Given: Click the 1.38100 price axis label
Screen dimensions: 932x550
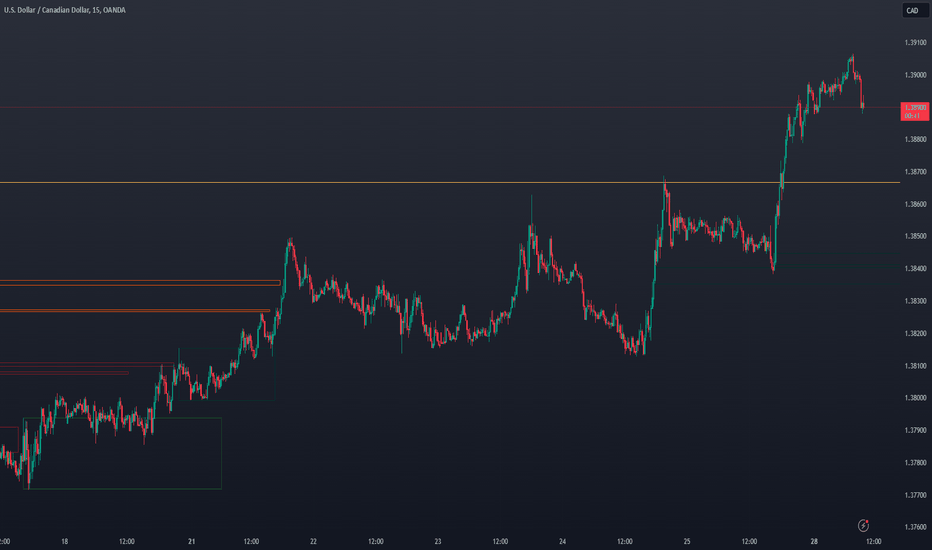Looking at the screenshot, I should click(x=915, y=366).
